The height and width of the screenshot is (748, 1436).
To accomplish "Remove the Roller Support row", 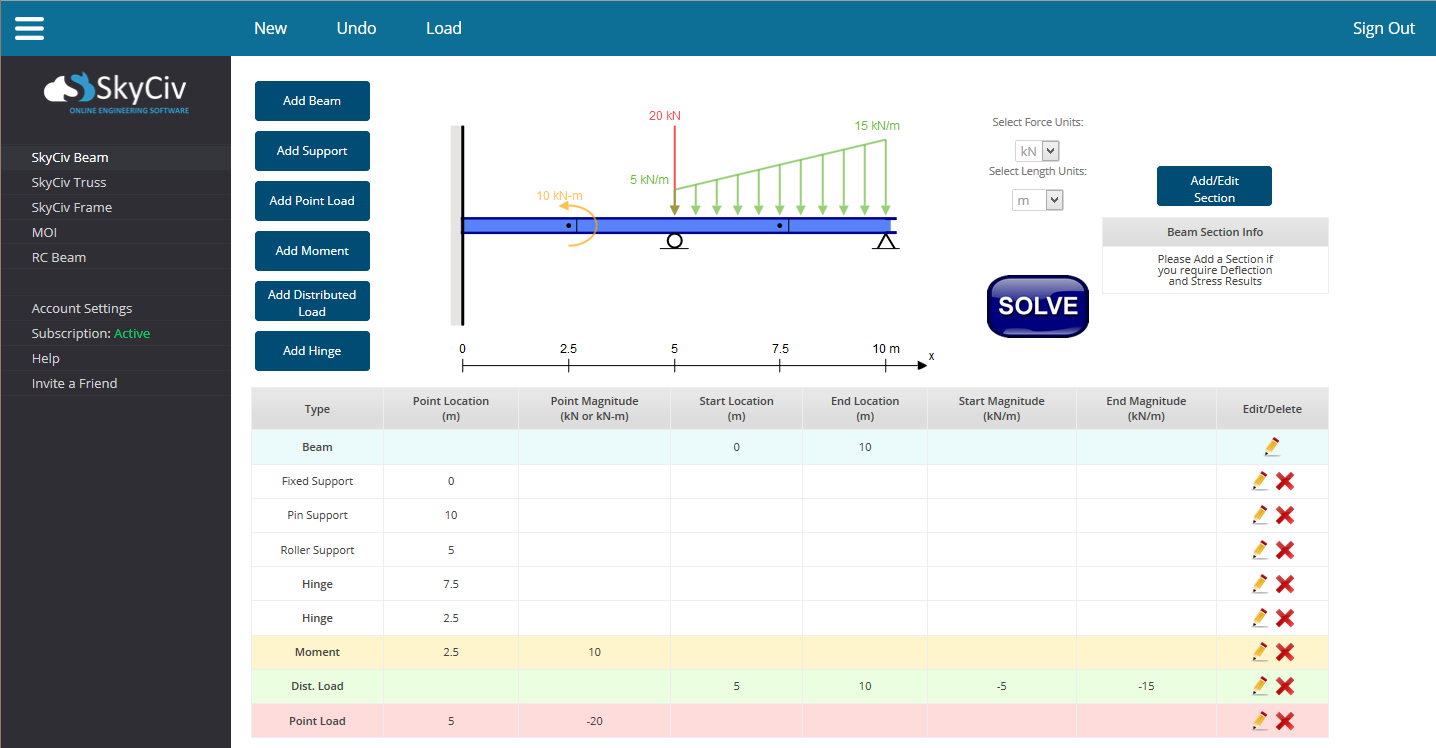I will [x=1285, y=549].
